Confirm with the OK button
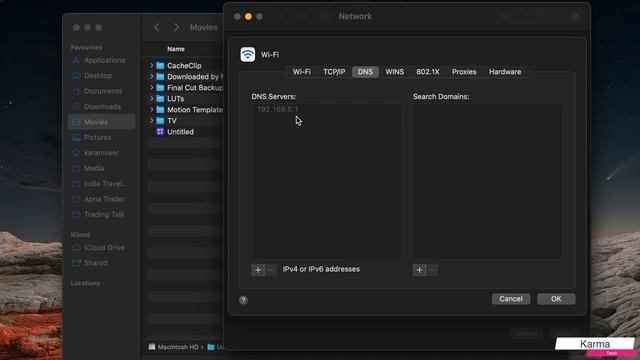Screen dimensions: 640x360 point(556,299)
